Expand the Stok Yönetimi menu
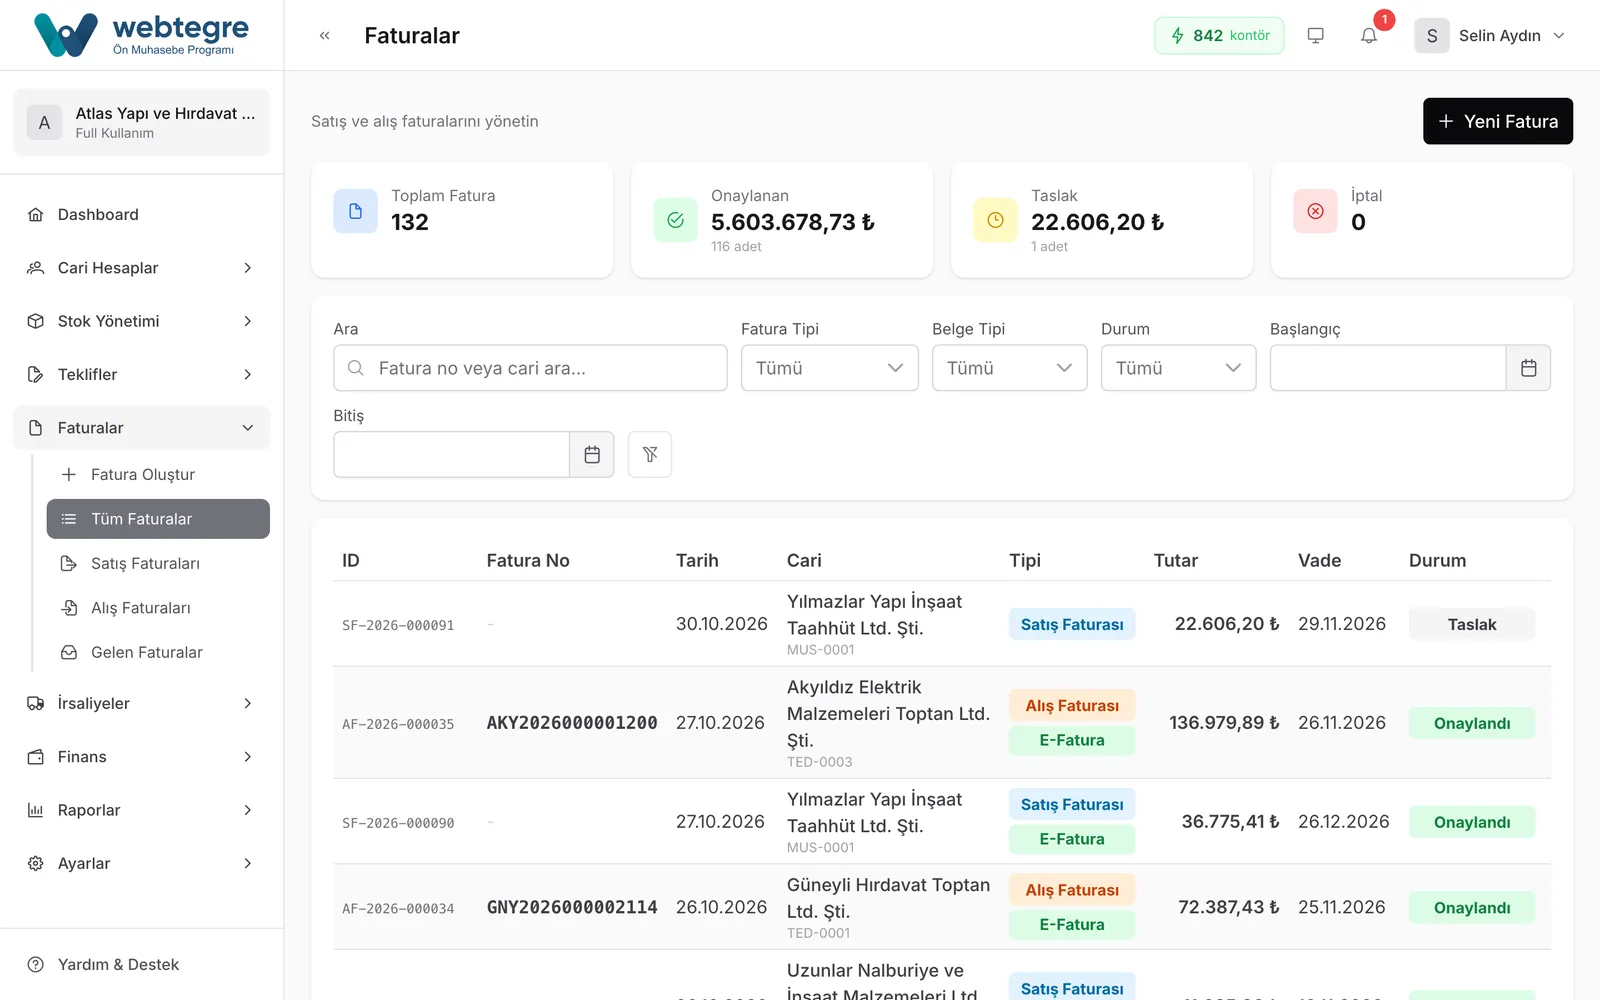 141,321
